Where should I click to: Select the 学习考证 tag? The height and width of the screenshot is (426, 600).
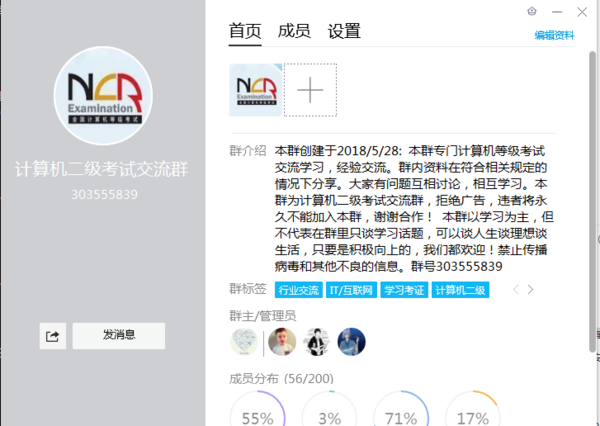(404, 290)
